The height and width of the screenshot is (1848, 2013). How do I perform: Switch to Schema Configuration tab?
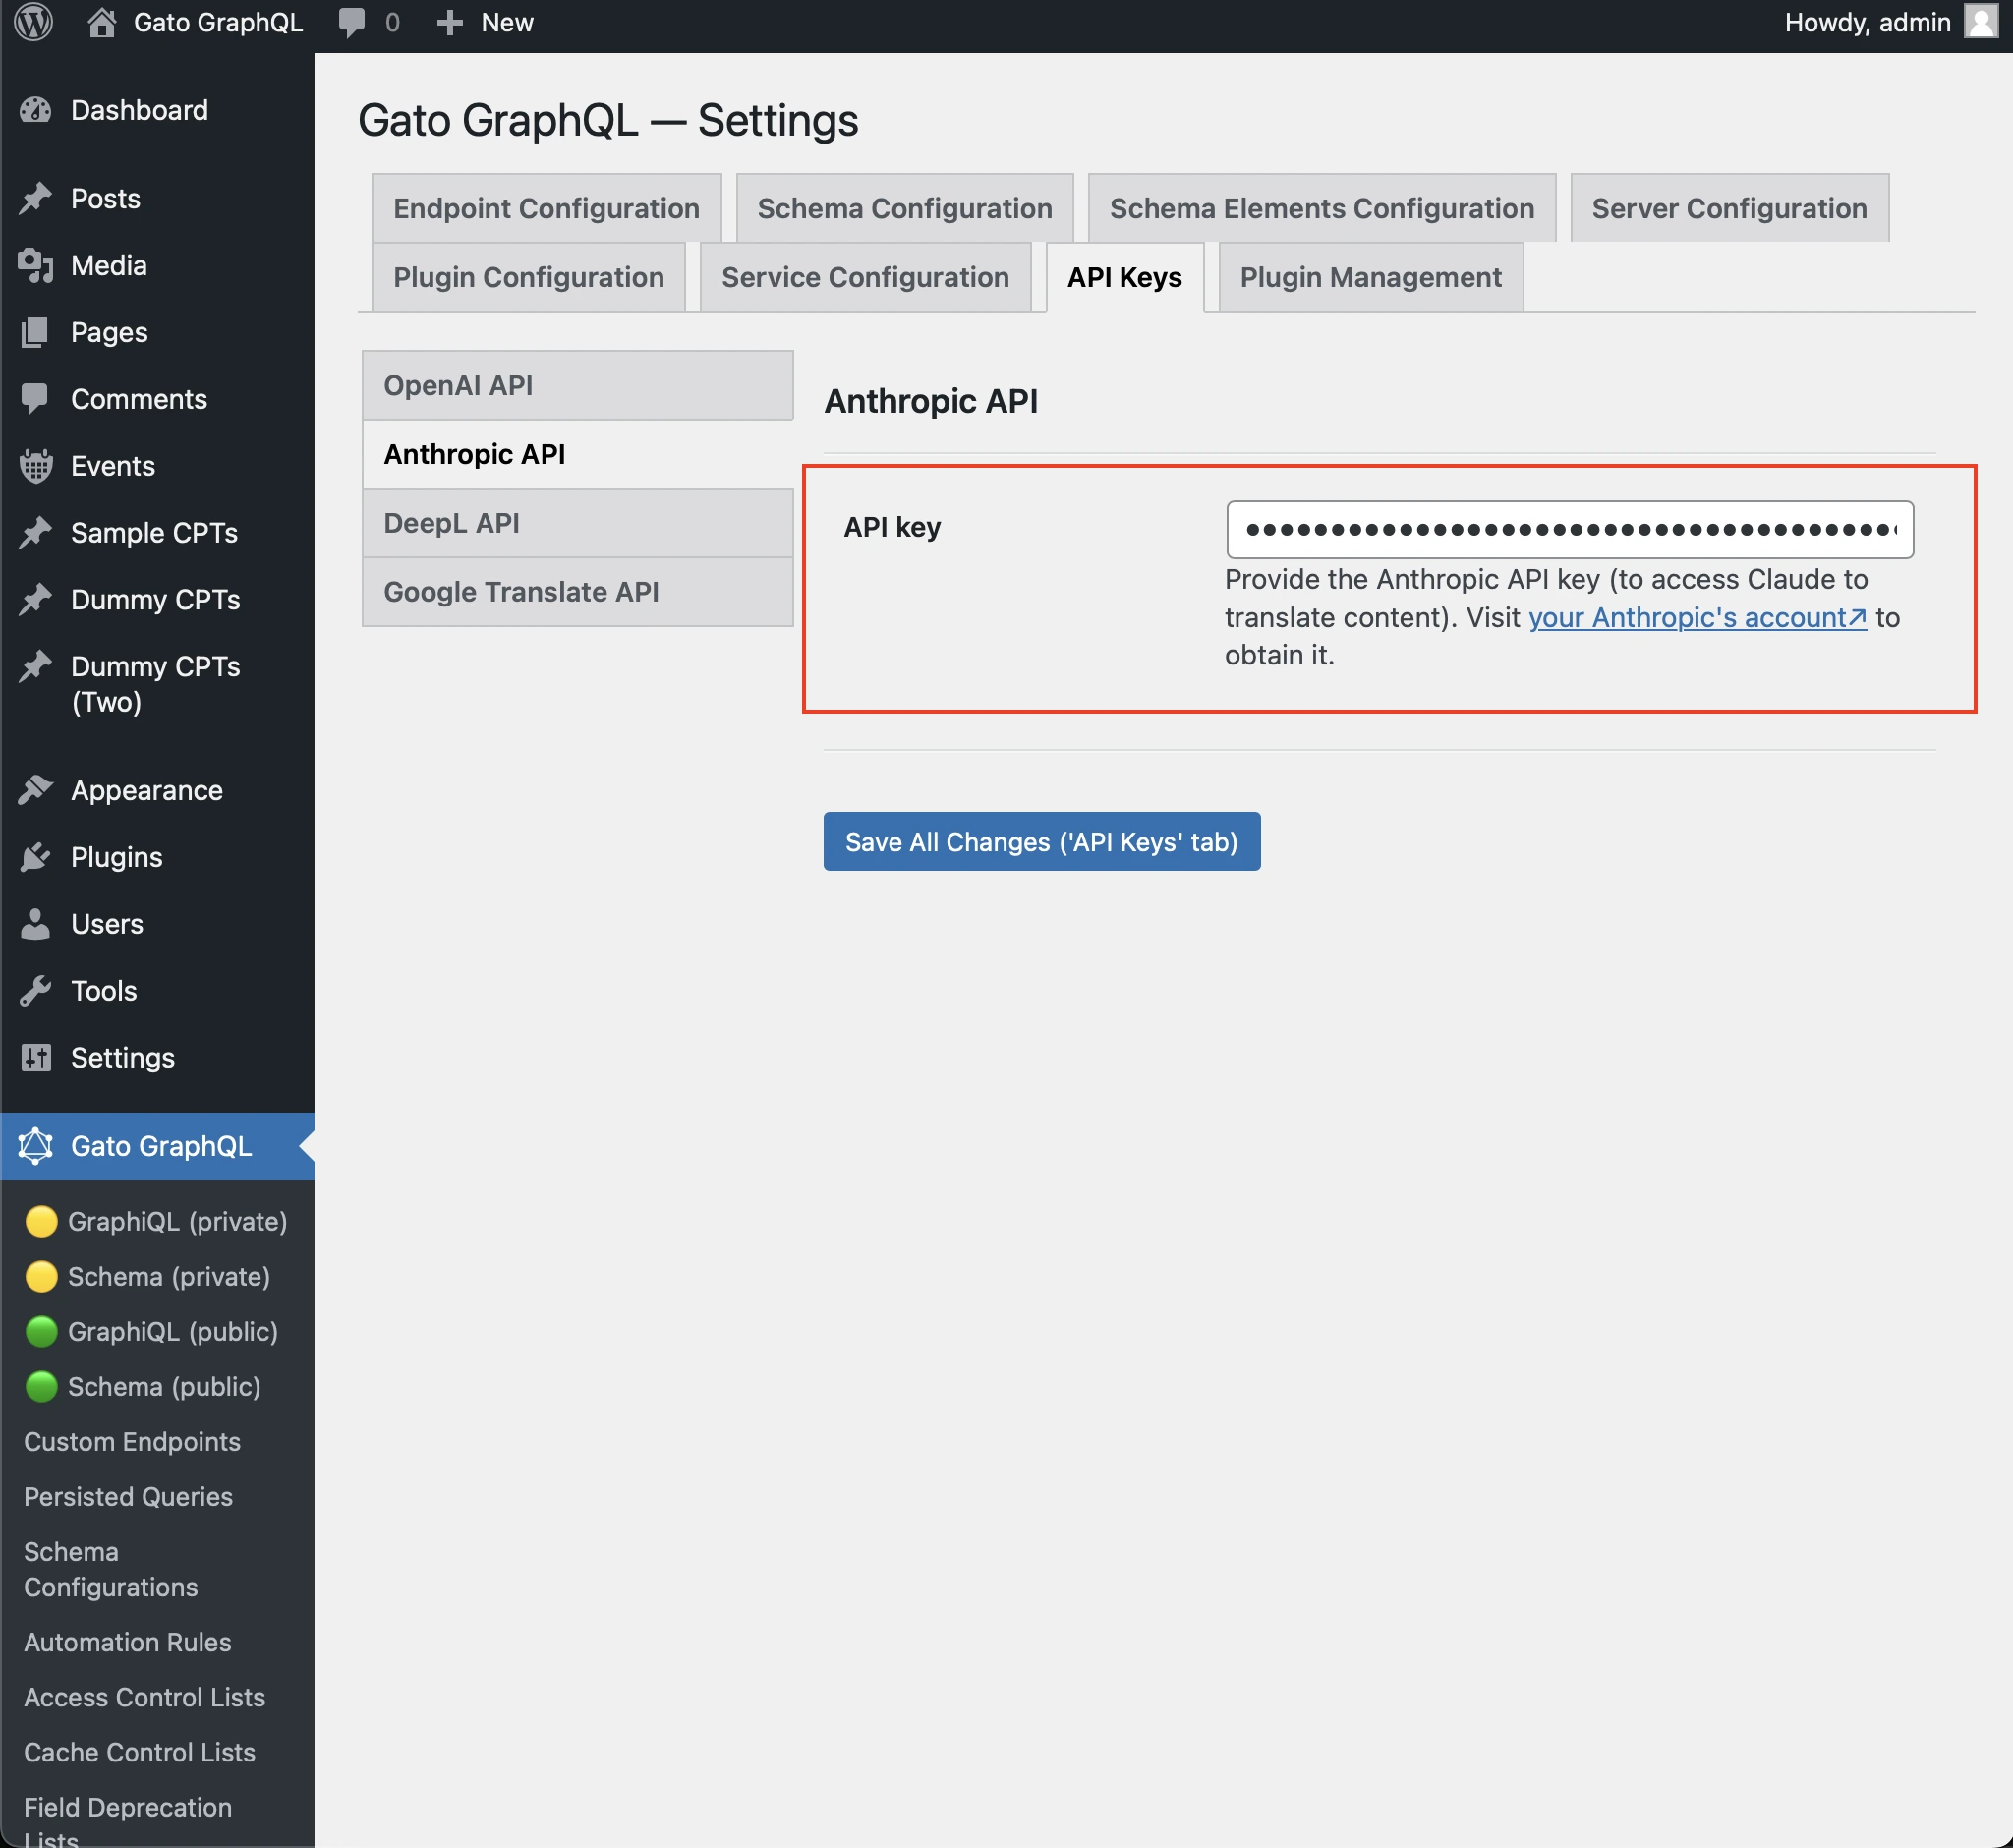point(904,208)
